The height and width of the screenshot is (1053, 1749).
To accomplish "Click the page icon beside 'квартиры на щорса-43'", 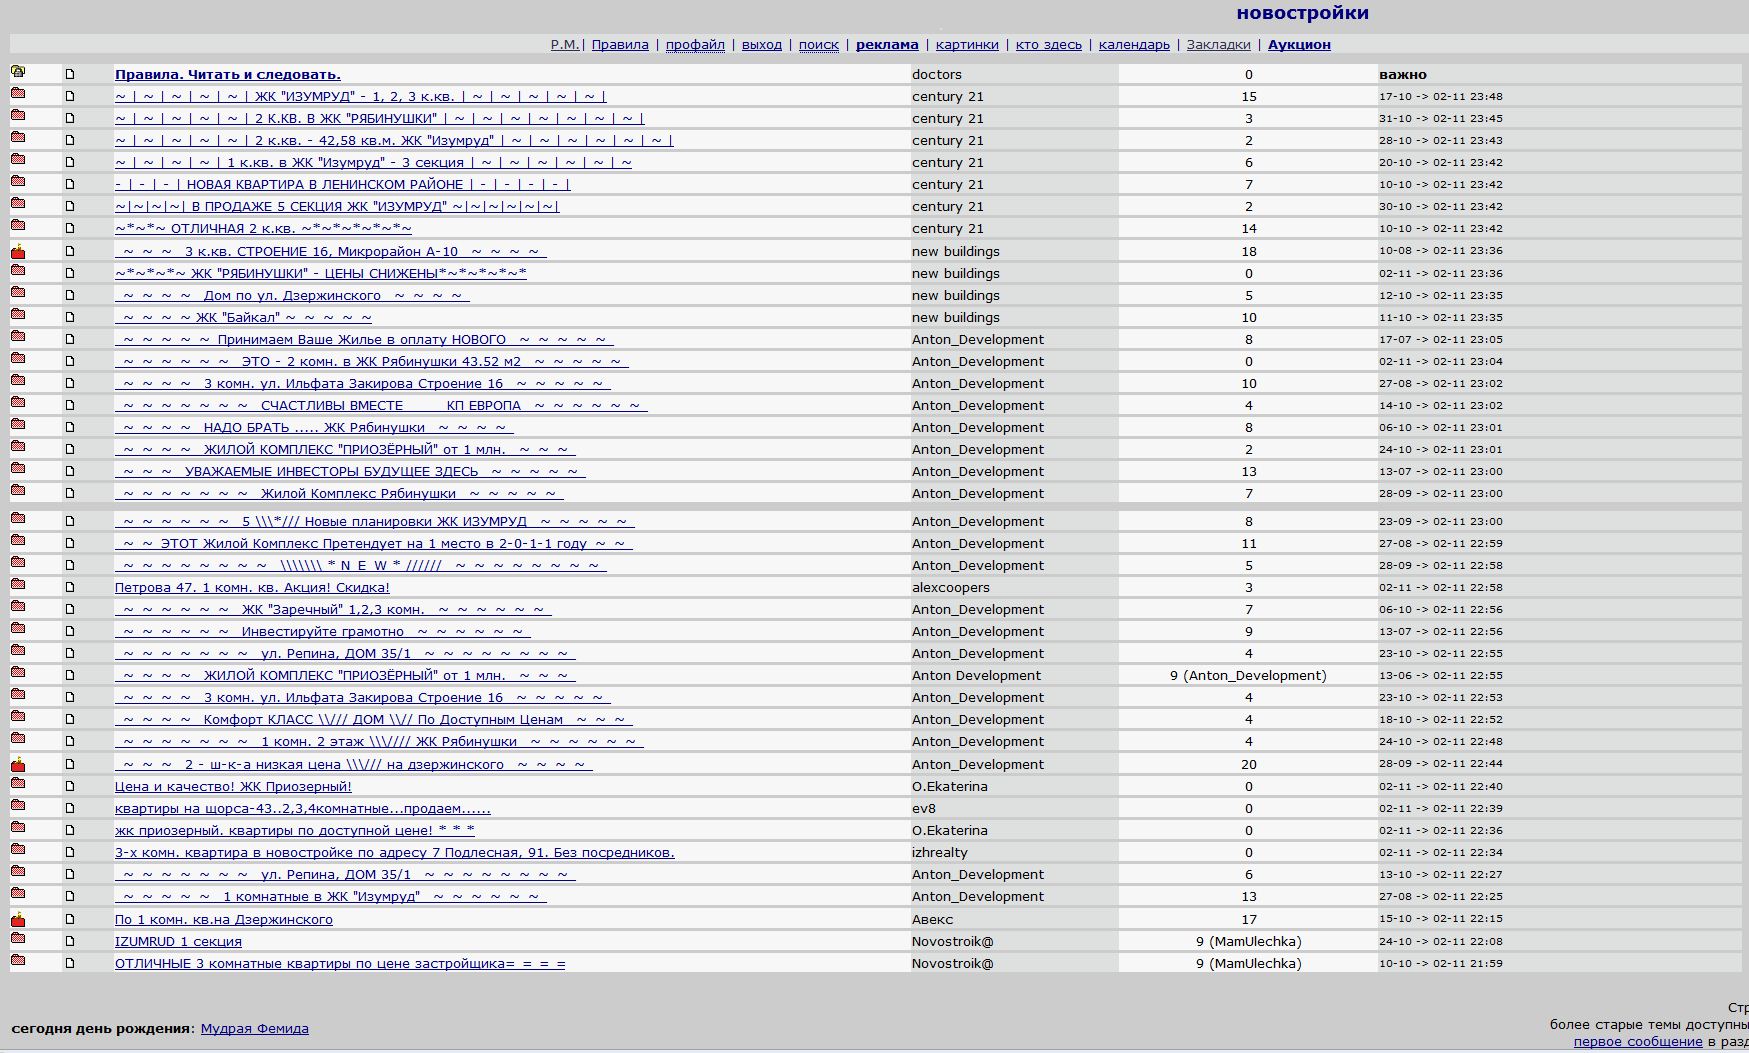I will pos(70,809).
